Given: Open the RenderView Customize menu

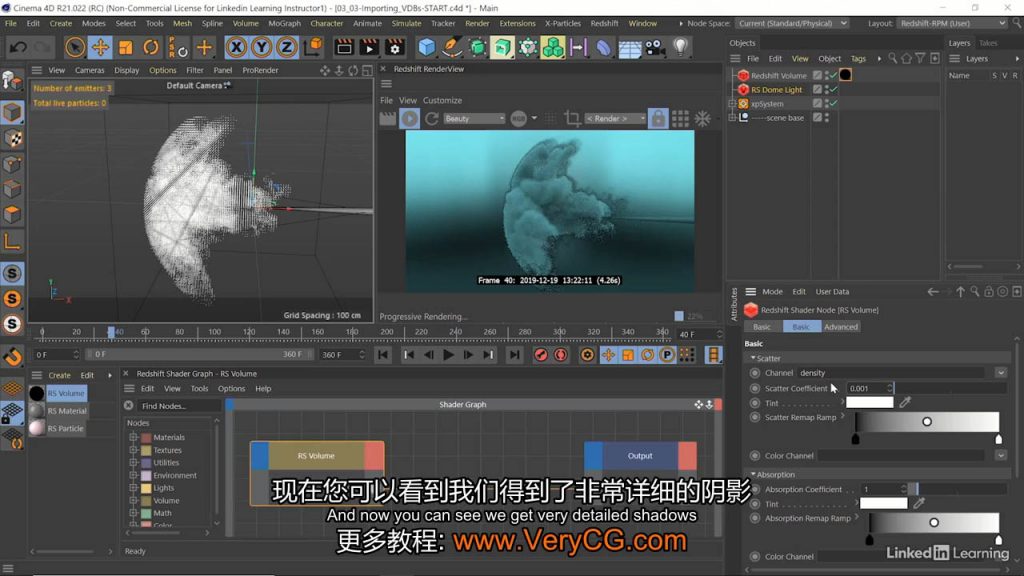Looking at the screenshot, I should pyautogui.click(x=442, y=101).
